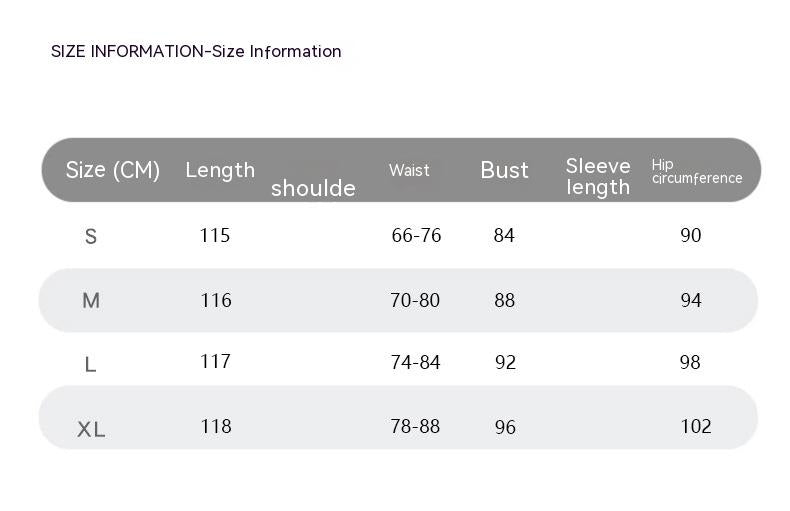Select the M size row label

[91, 301]
